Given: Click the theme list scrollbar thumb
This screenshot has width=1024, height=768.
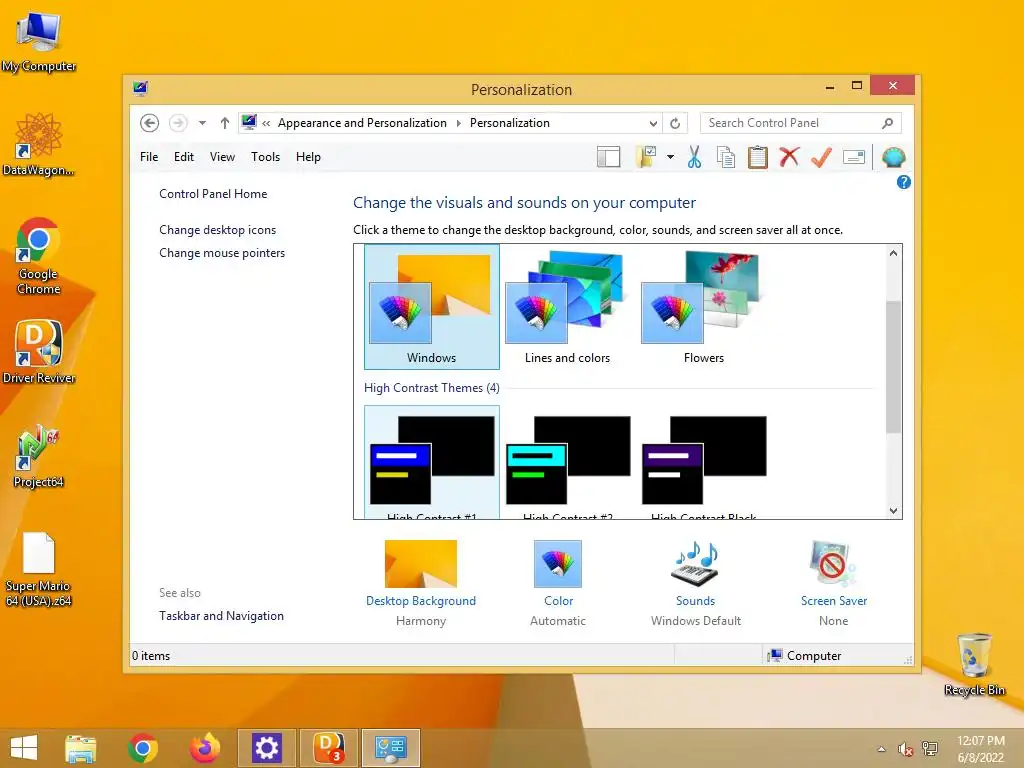Looking at the screenshot, I should tap(893, 366).
